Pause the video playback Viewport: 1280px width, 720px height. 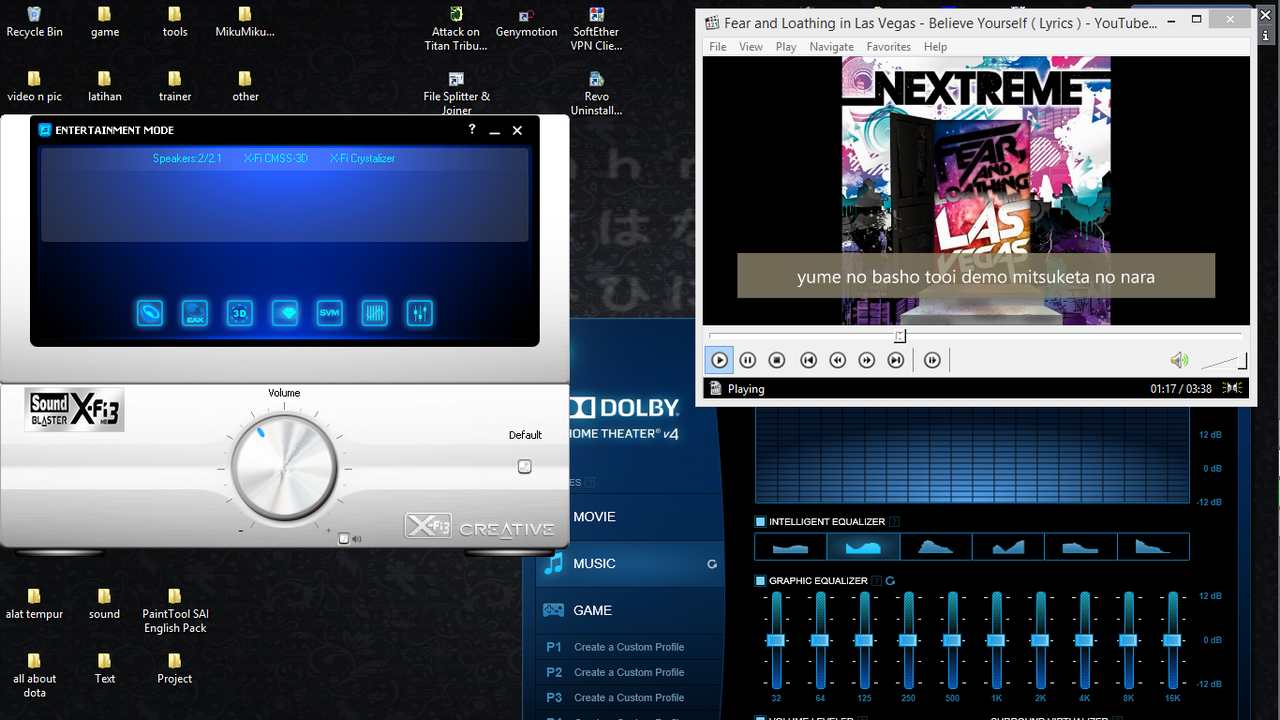[x=748, y=360]
